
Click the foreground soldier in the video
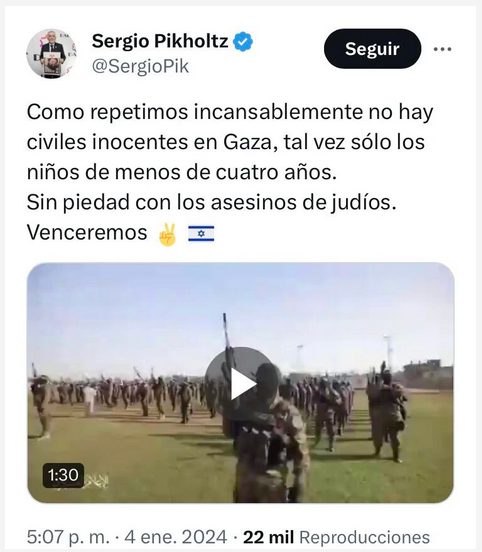271,433
